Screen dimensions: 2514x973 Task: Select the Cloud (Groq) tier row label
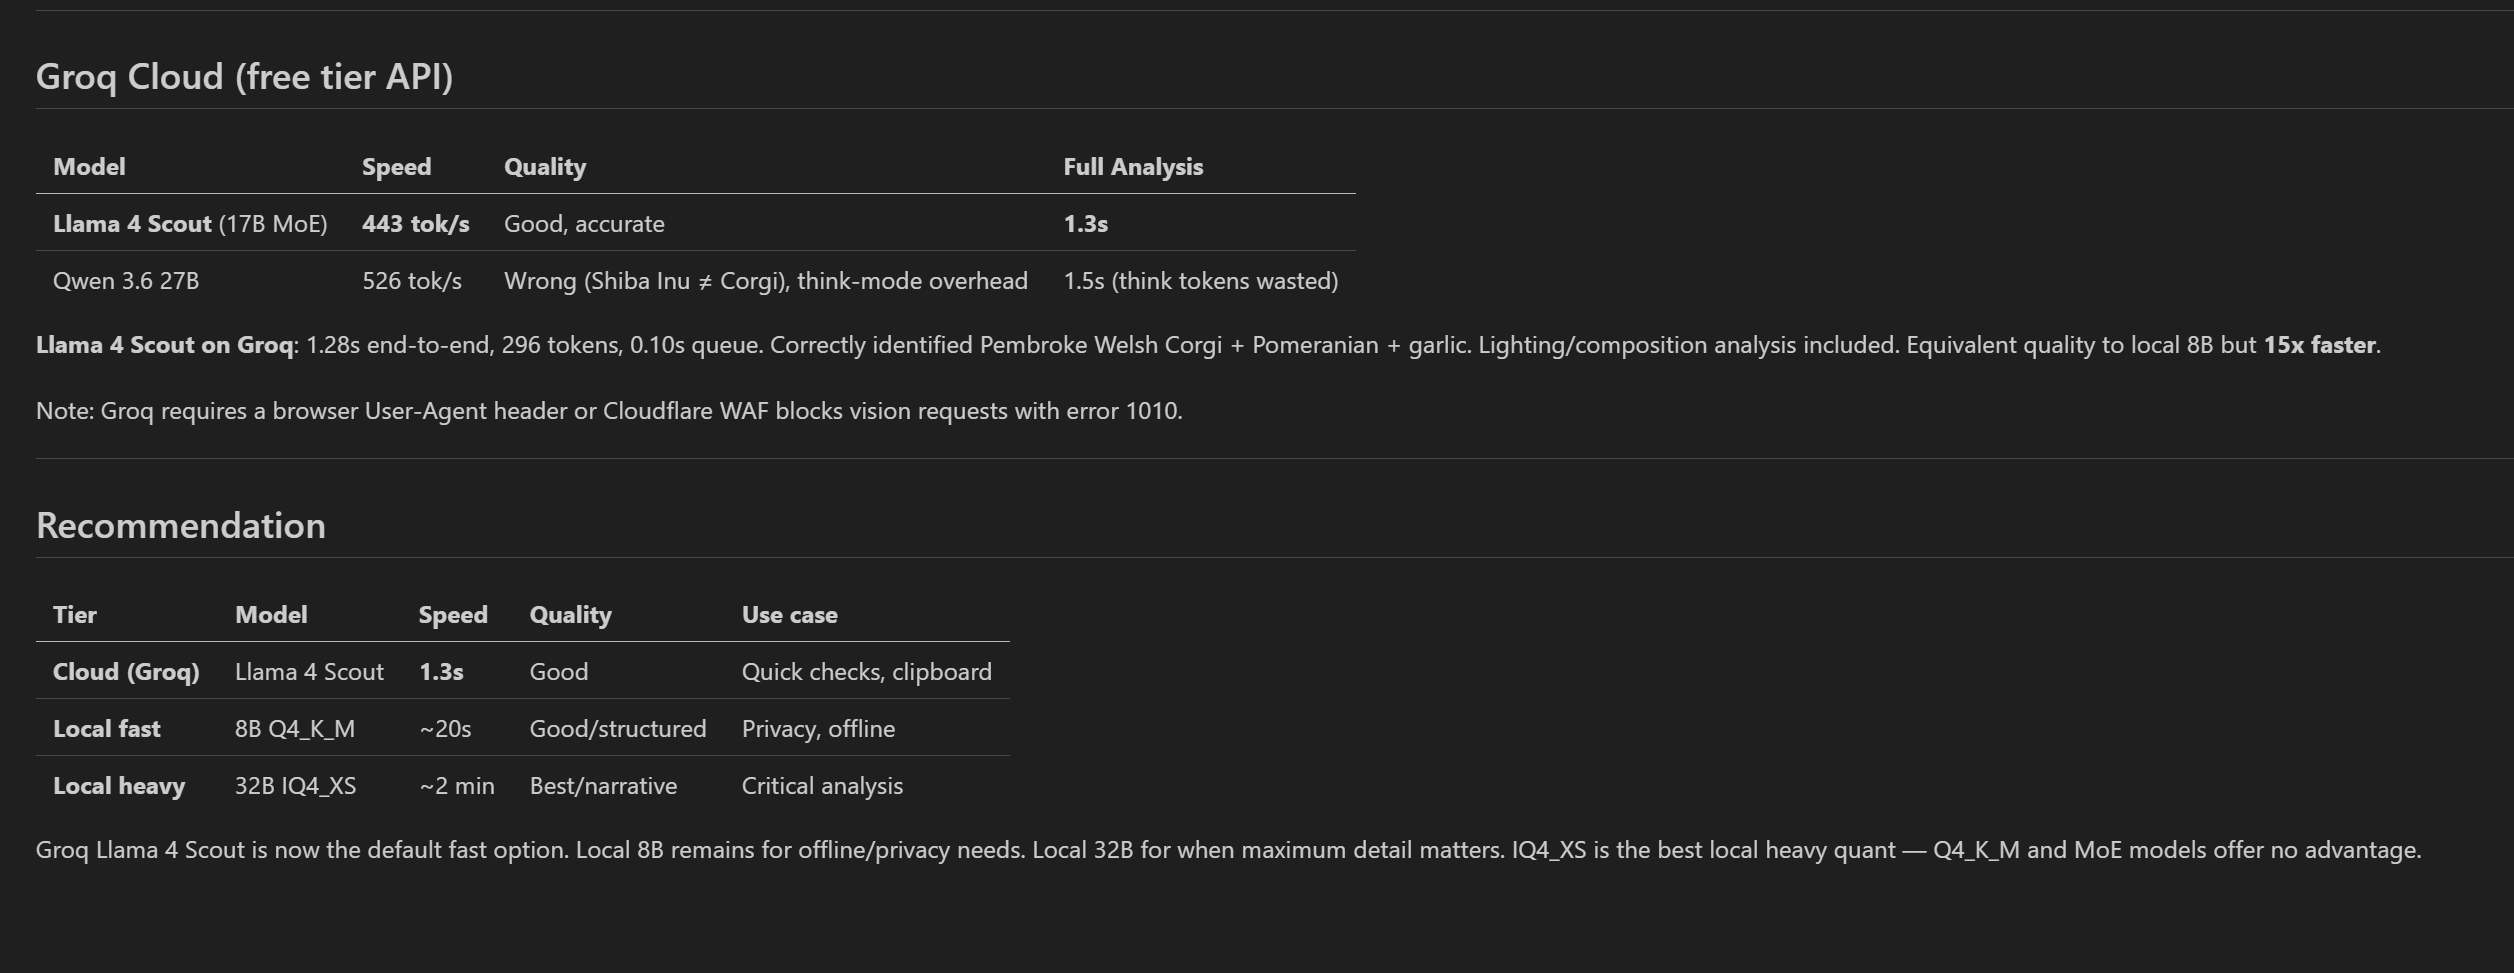tap(126, 672)
